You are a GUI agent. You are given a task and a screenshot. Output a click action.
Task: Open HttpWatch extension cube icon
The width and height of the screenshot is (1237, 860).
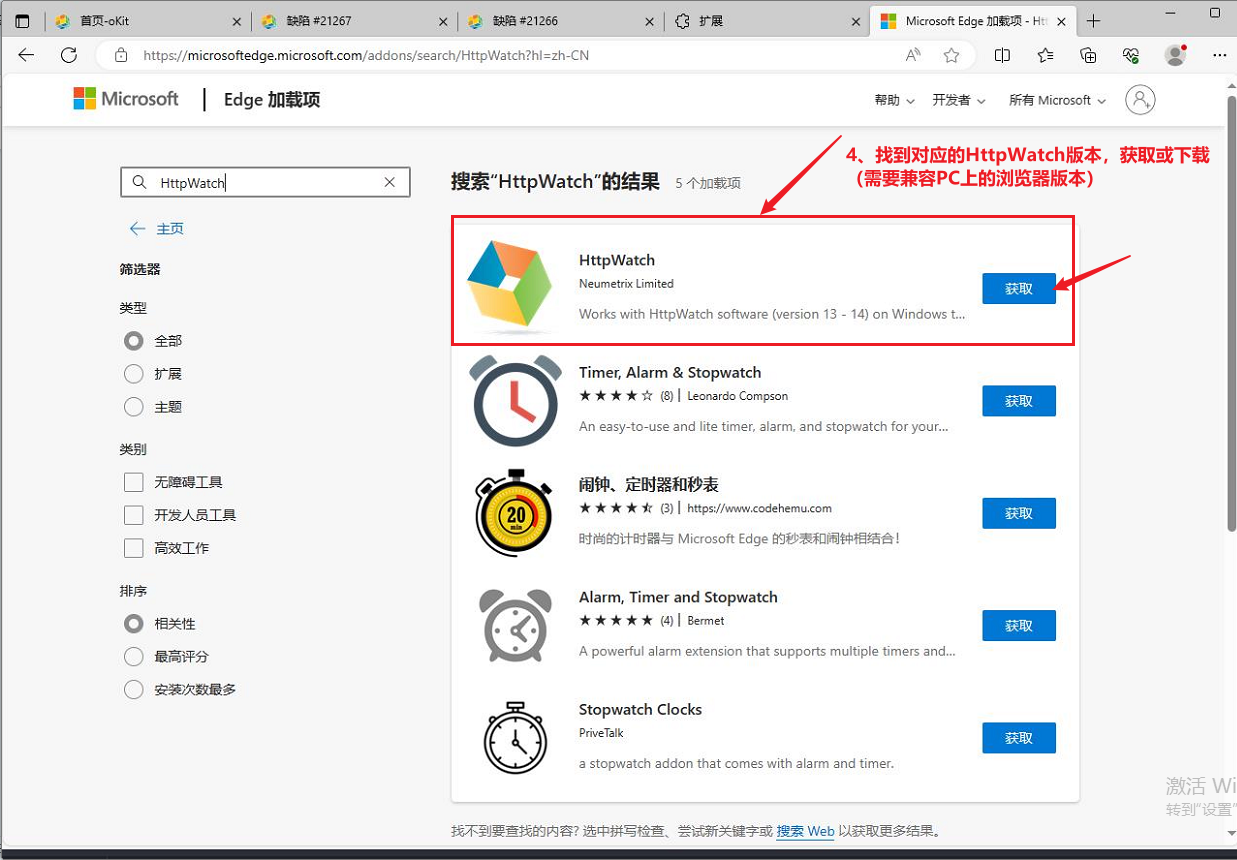click(510, 286)
